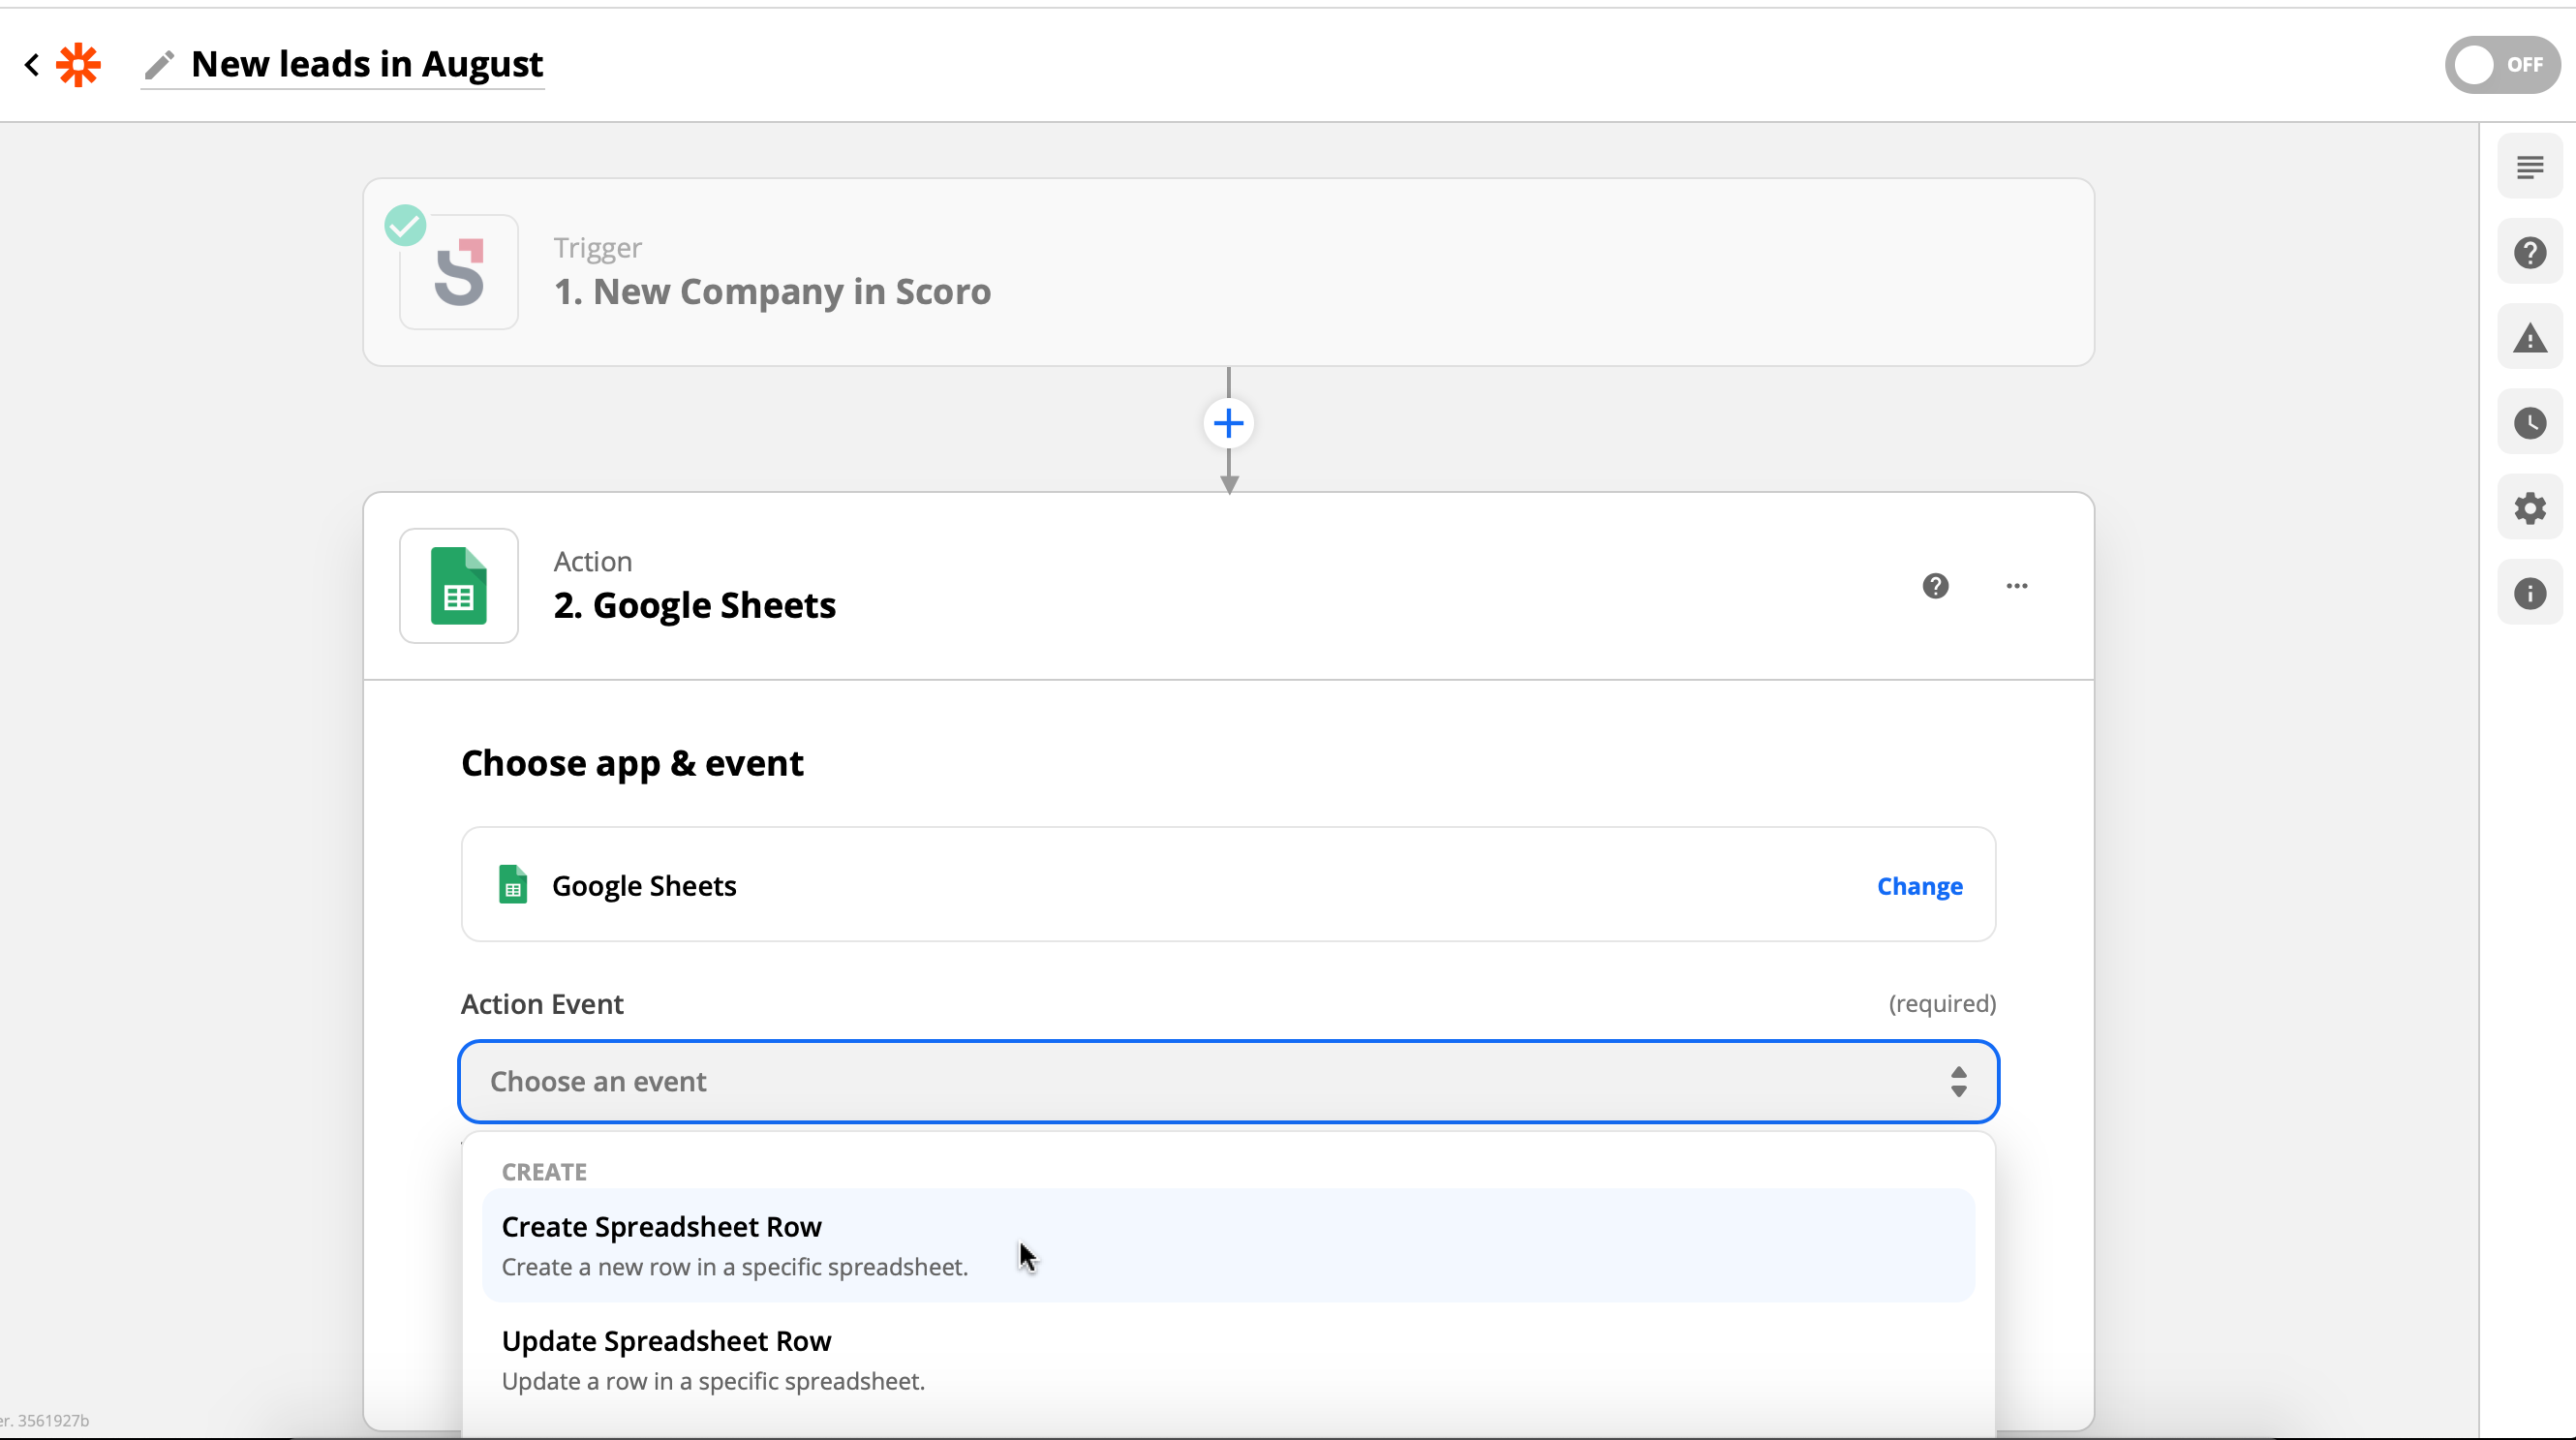Click the small Google Sheets app icon
Viewport: 2576px width, 1440px height.
click(x=513, y=885)
